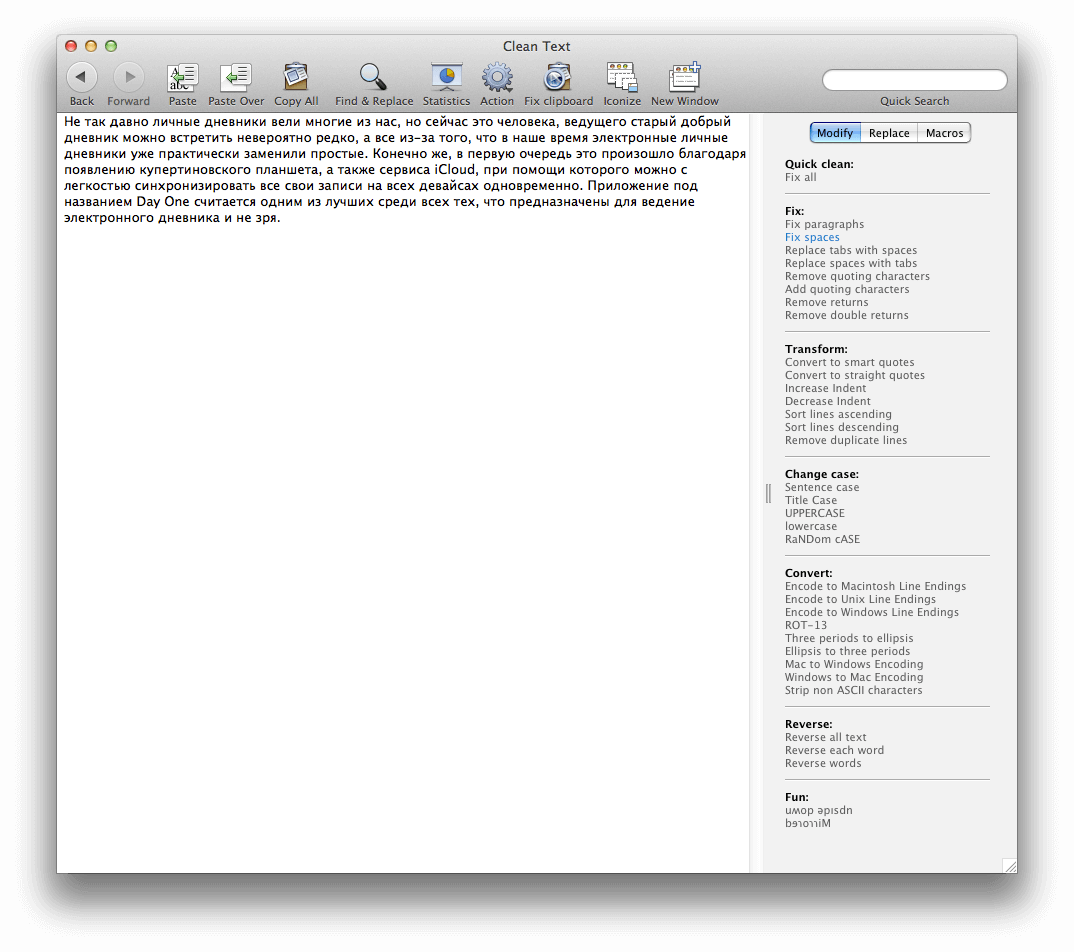Click Three periods to ellipsis

click(x=849, y=638)
